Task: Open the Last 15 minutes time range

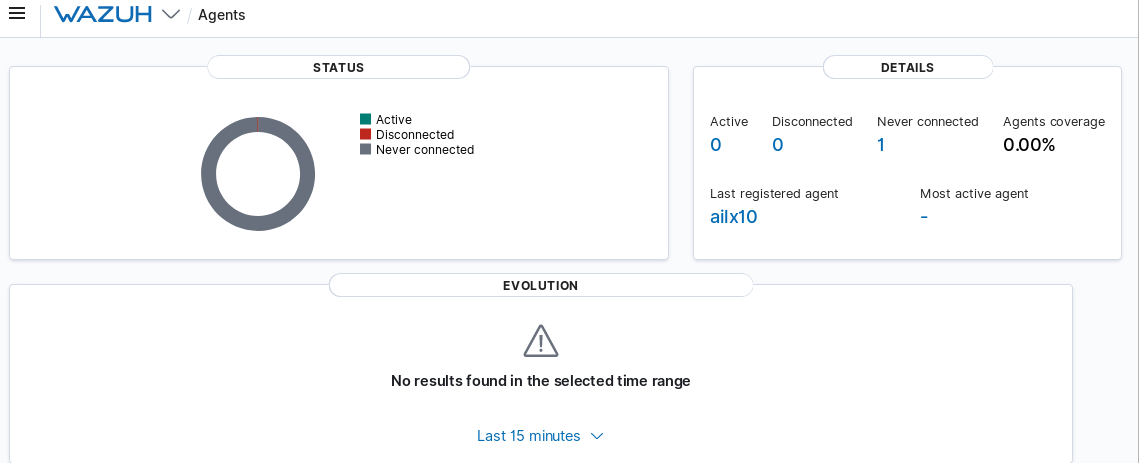Action: tap(529, 436)
